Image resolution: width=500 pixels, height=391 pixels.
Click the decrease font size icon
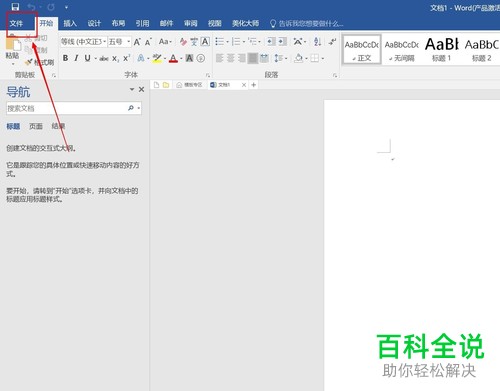[148, 42]
